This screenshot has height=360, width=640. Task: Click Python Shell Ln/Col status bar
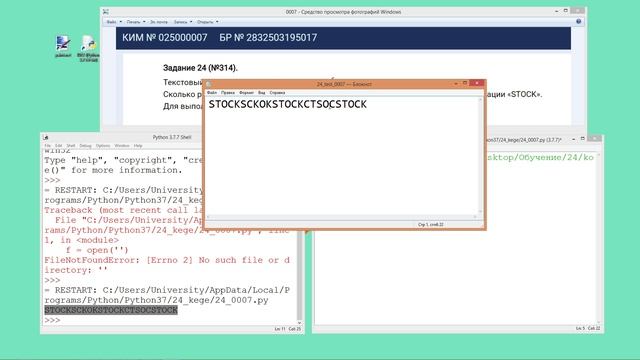click(x=287, y=329)
